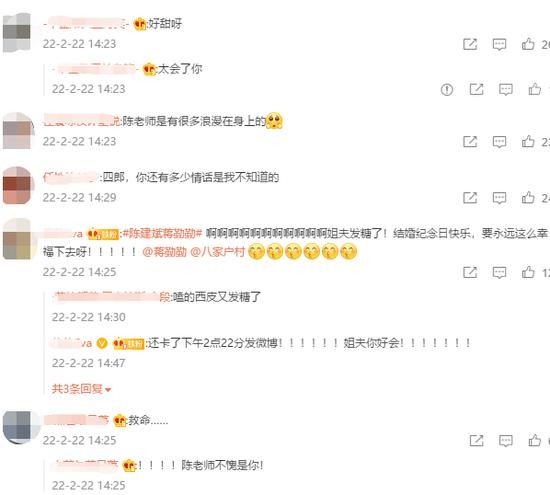This screenshot has width=550, height=495.
Task: Toggle like on "姐夫发糖了" comment
Action: click(528, 272)
